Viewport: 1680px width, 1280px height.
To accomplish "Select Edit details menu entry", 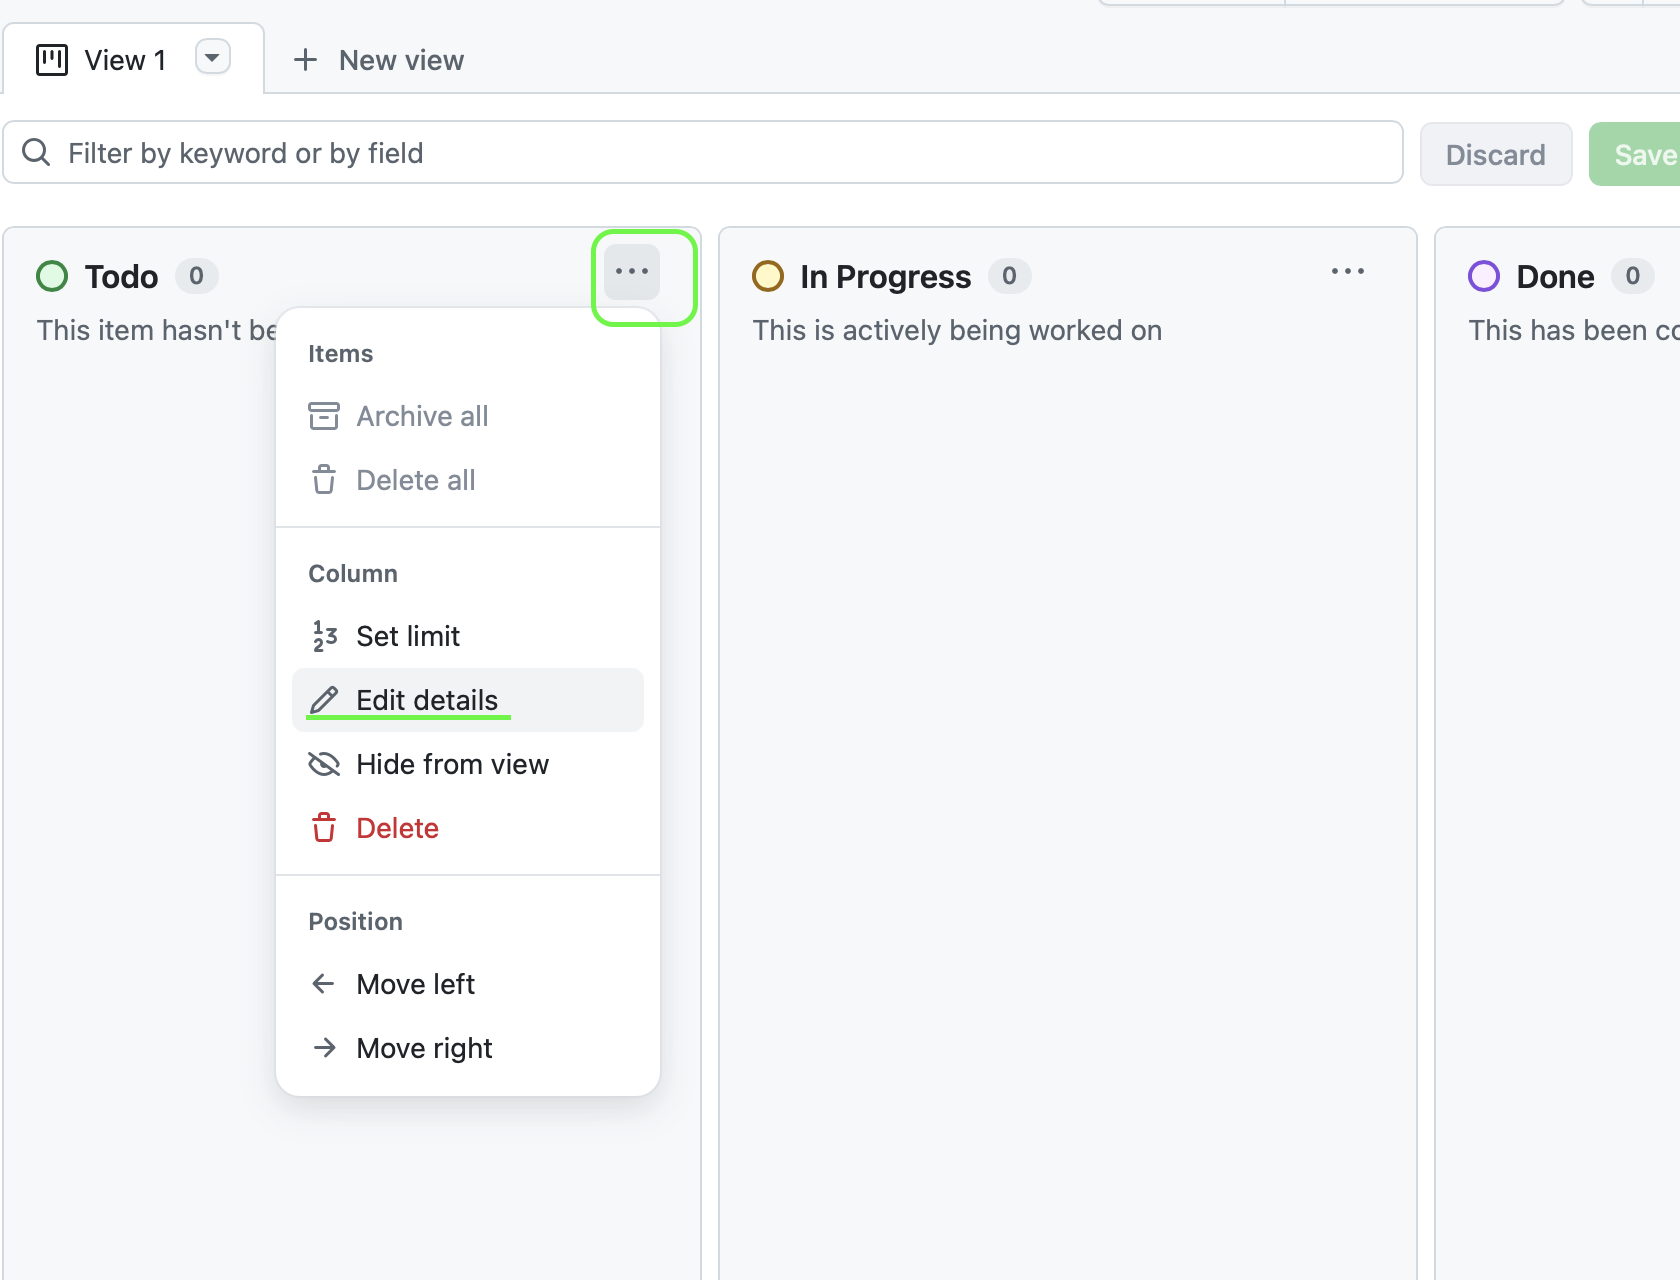I will point(427,700).
